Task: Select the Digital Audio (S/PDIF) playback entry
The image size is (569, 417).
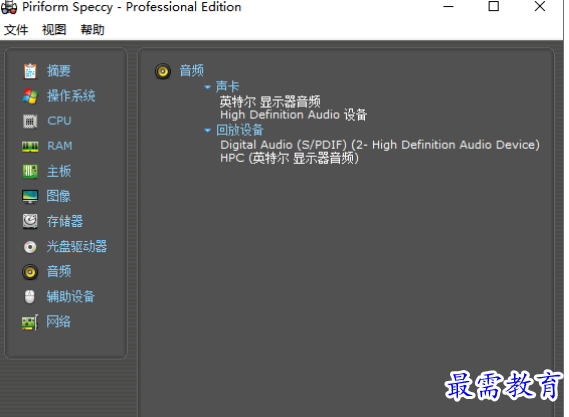Action: [380, 145]
